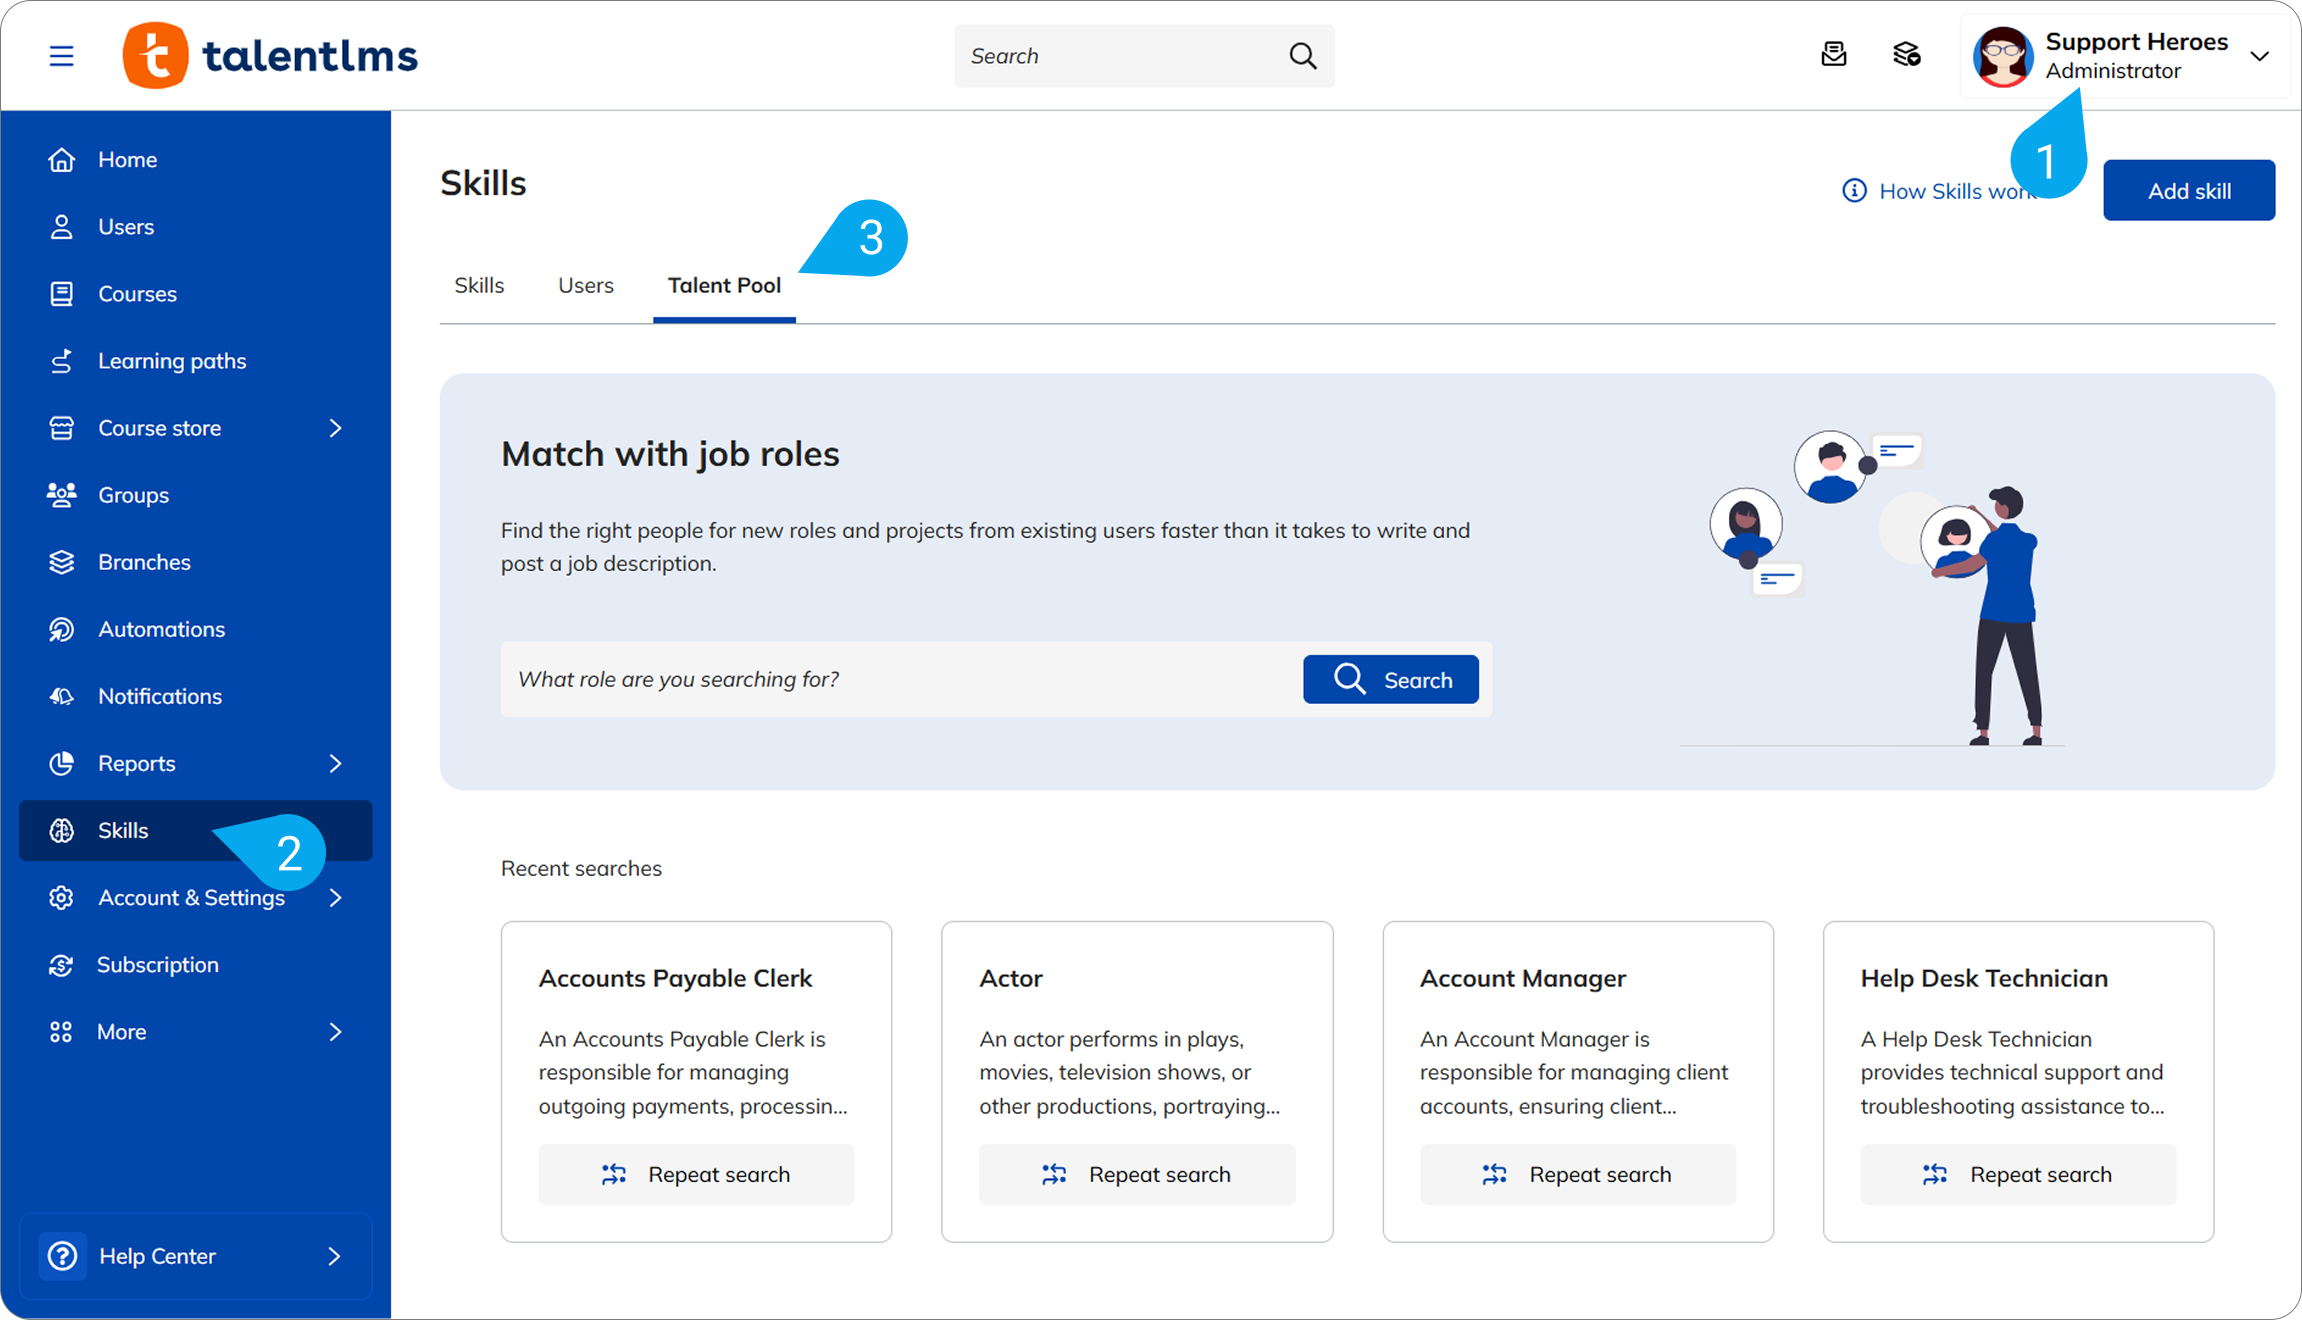Open Learning paths in sidebar
The image size is (2302, 1320).
click(x=171, y=361)
